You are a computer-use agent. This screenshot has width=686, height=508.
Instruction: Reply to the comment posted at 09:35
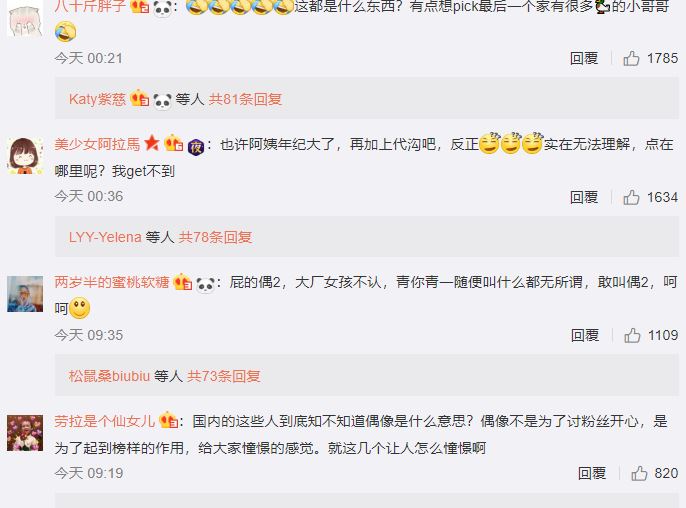click(x=585, y=336)
